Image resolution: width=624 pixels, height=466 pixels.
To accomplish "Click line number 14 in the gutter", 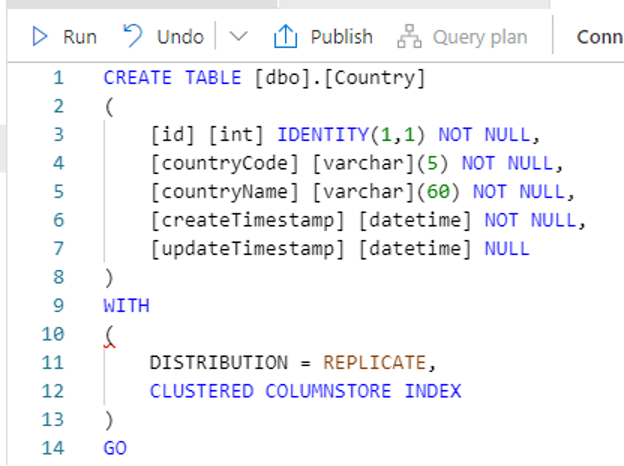I will tap(53, 448).
